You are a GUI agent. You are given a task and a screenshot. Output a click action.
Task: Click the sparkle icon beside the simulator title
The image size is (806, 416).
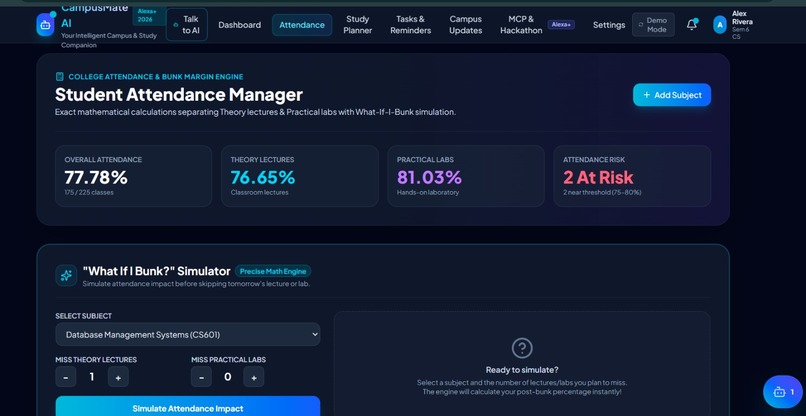66,276
